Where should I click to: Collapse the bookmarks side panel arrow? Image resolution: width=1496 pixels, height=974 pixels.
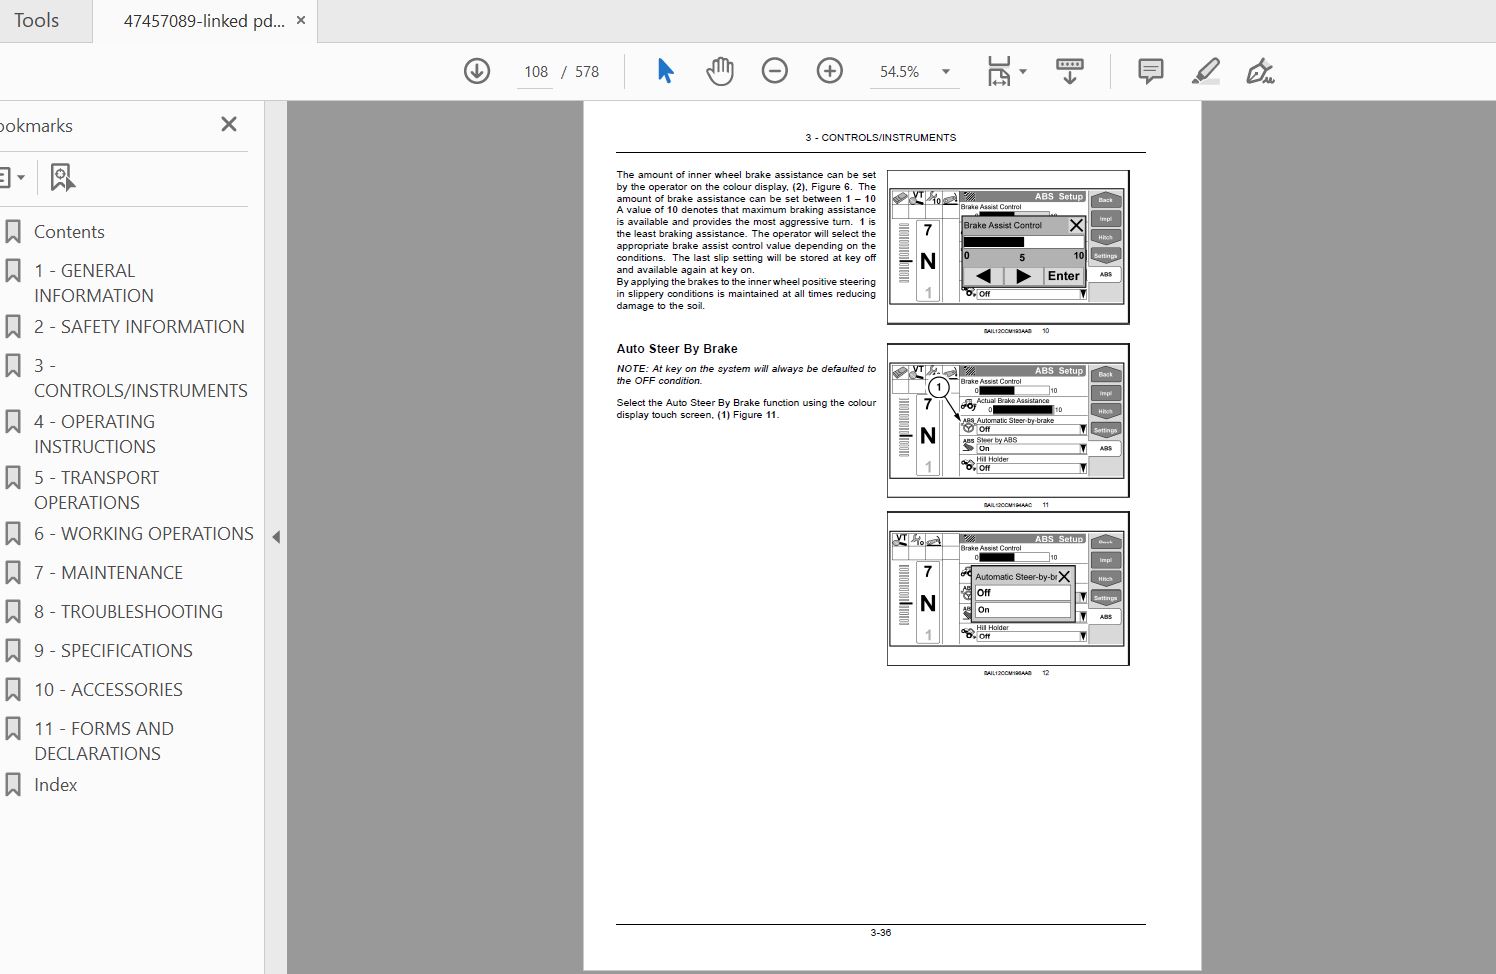[276, 537]
